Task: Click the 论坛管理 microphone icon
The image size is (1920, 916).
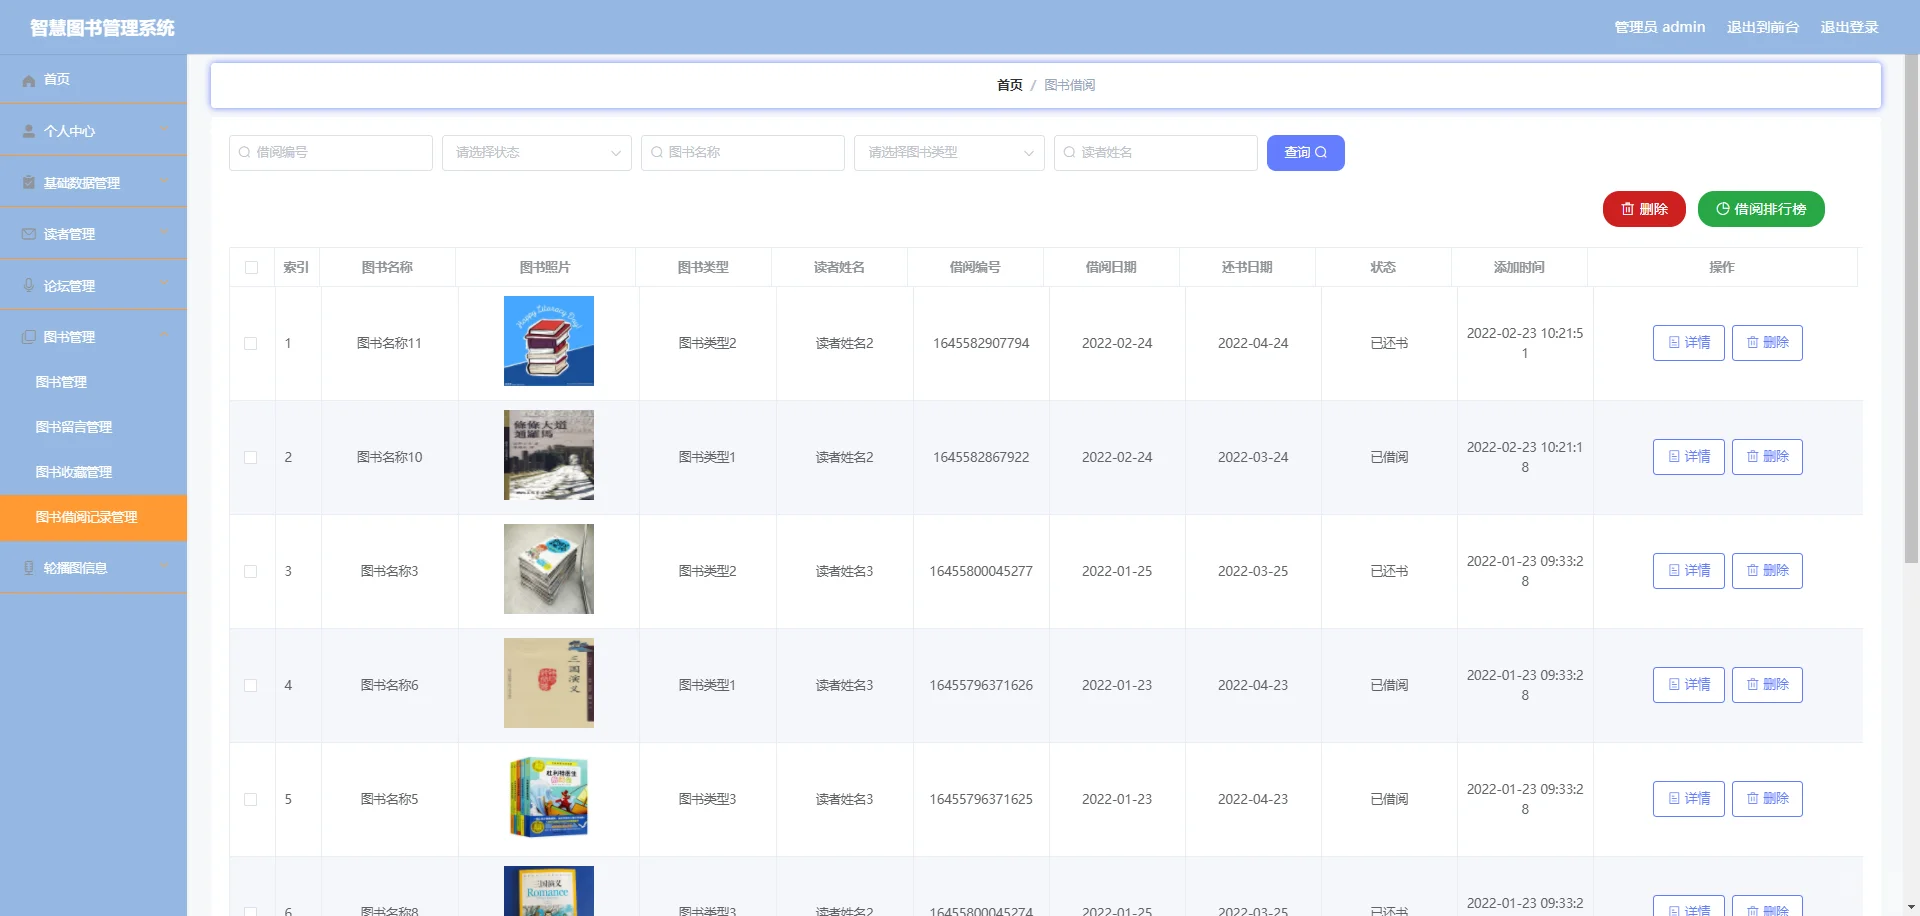Action: 28,285
